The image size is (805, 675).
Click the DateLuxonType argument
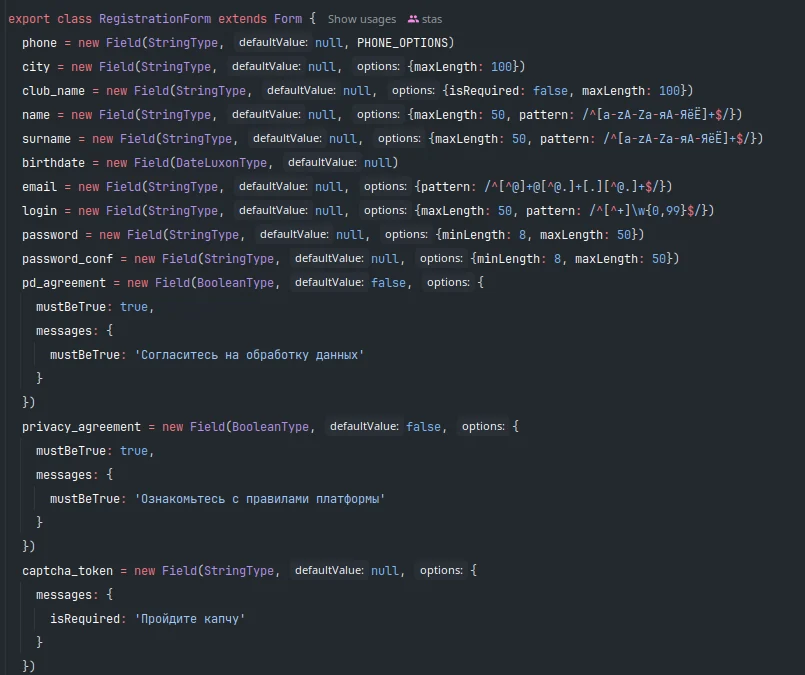(221, 163)
